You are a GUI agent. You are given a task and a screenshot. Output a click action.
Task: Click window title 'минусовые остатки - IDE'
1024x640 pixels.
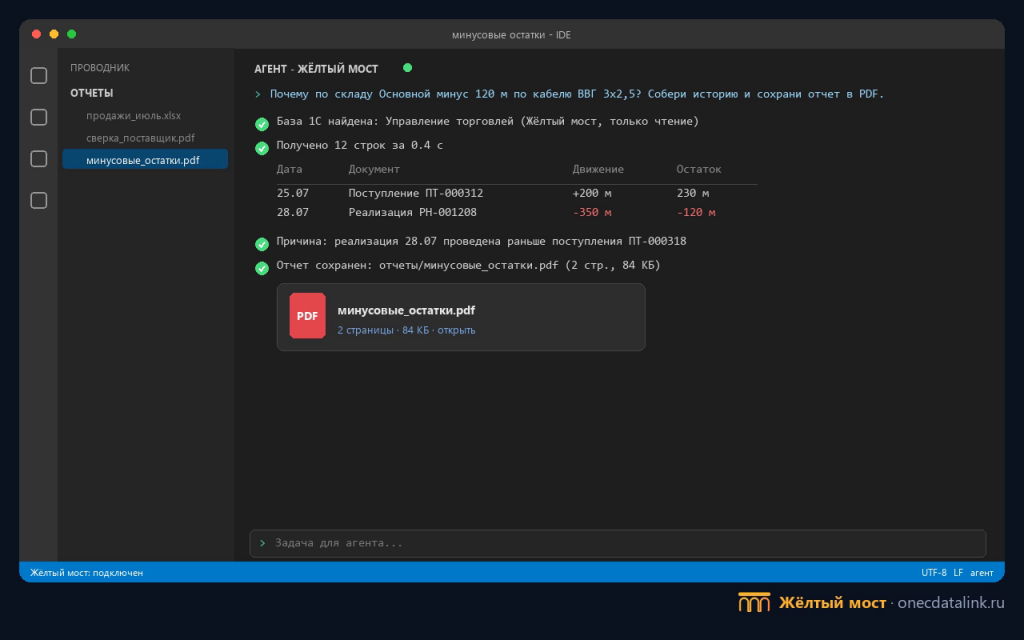[511, 35]
